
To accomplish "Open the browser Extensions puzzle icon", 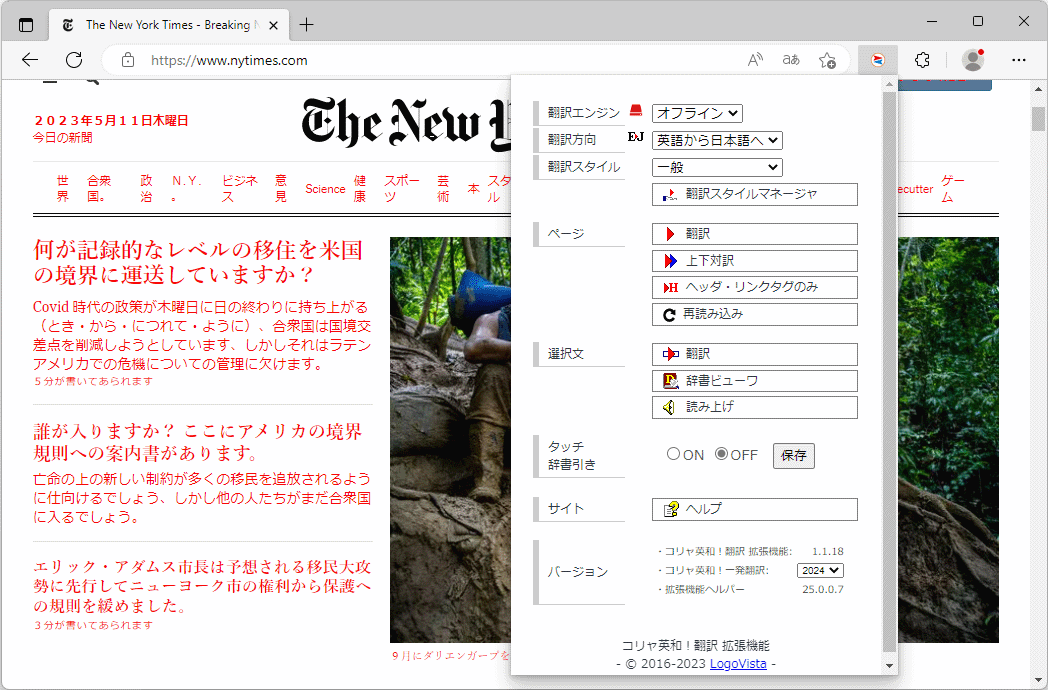I will pyautogui.click(x=922, y=60).
